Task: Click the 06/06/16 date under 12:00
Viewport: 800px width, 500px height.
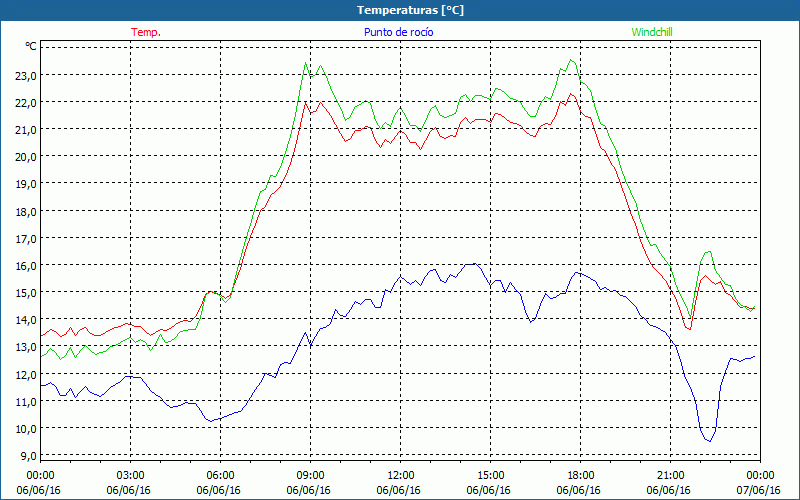Action: click(x=399, y=490)
